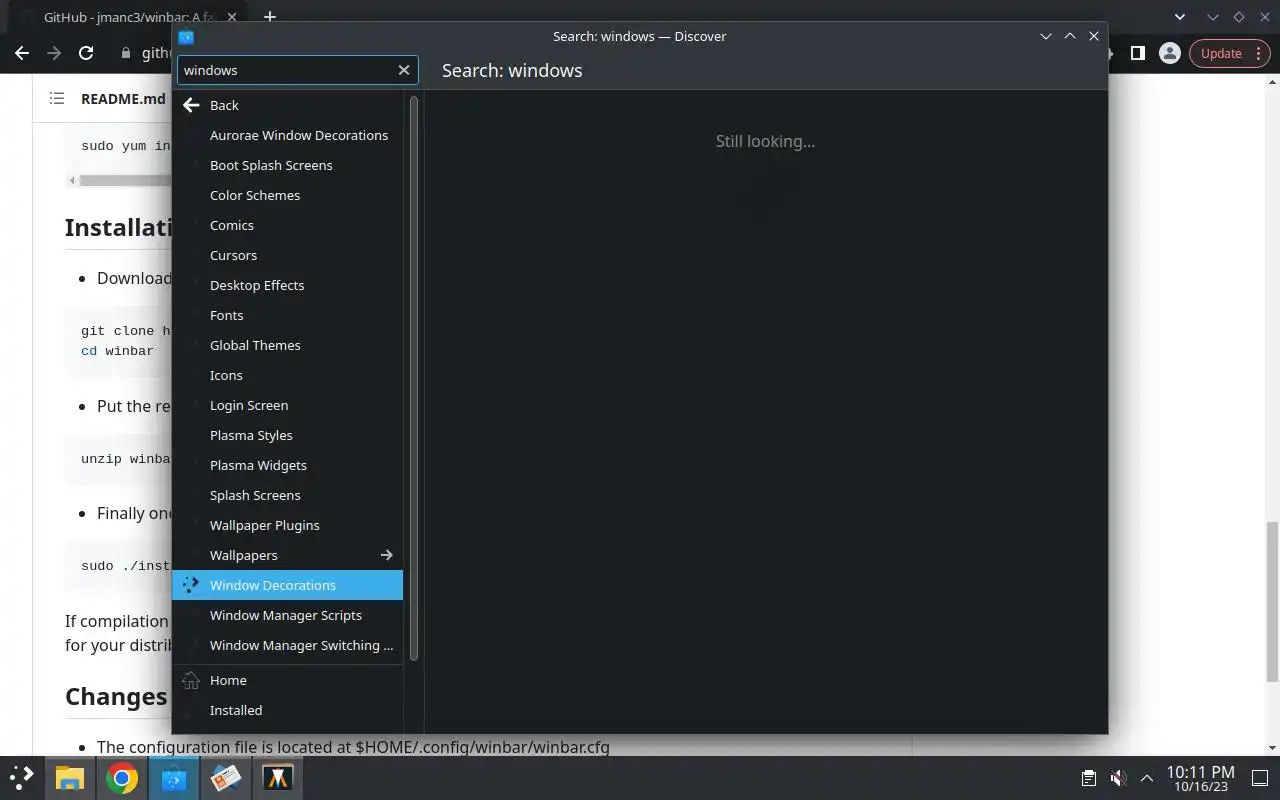Select Aurorae Window Decorations category
This screenshot has height=800, width=1280.
[x=287, y=135]
